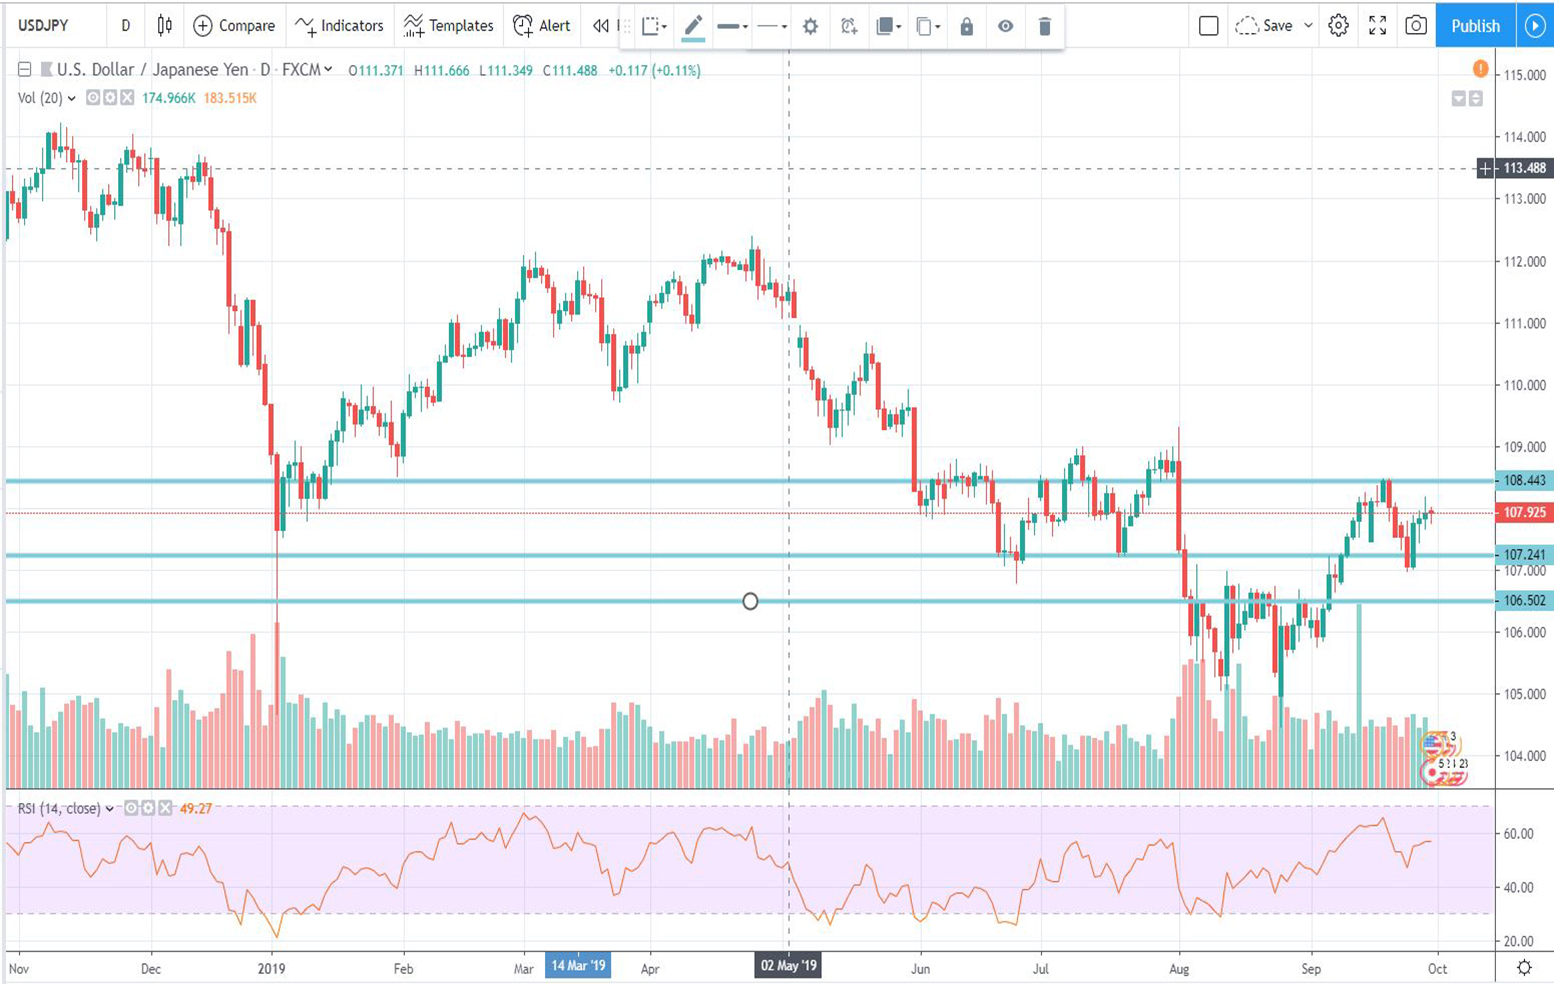Expand the Vol (20) indicator dropdown
The image size is (1554, 984).
point(71,99)
